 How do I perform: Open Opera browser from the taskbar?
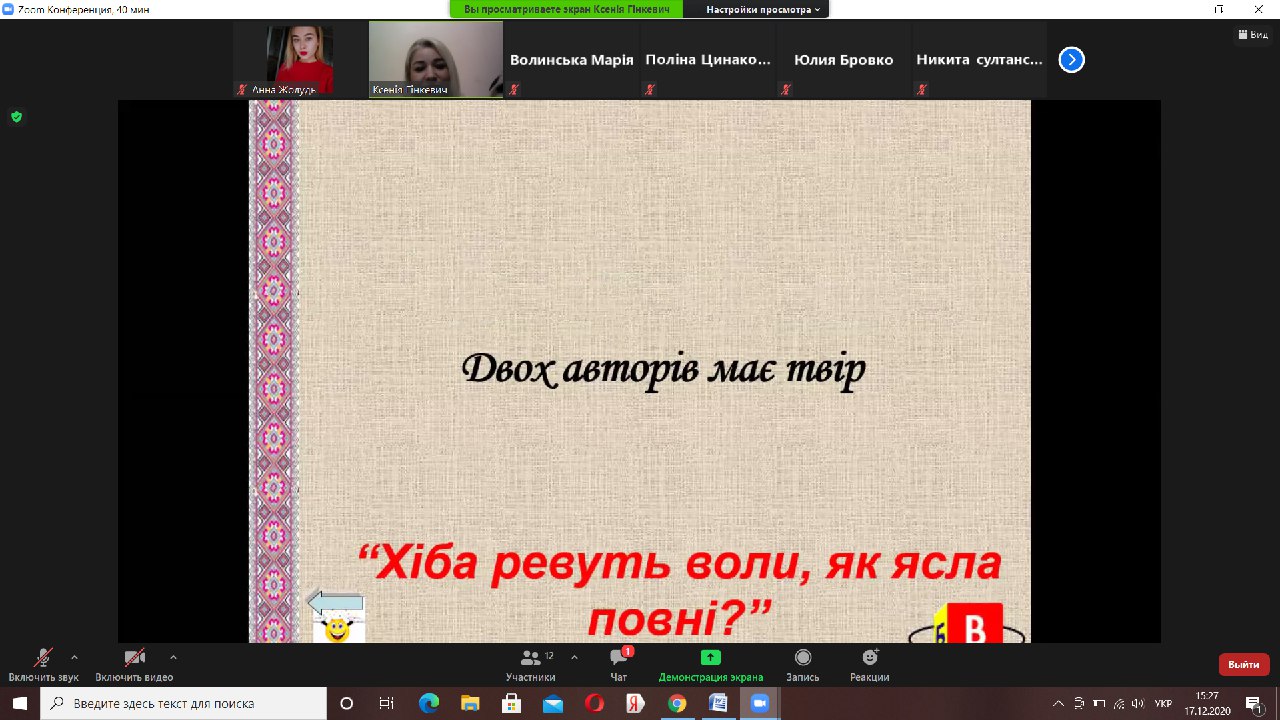click(x=594, y=703)
